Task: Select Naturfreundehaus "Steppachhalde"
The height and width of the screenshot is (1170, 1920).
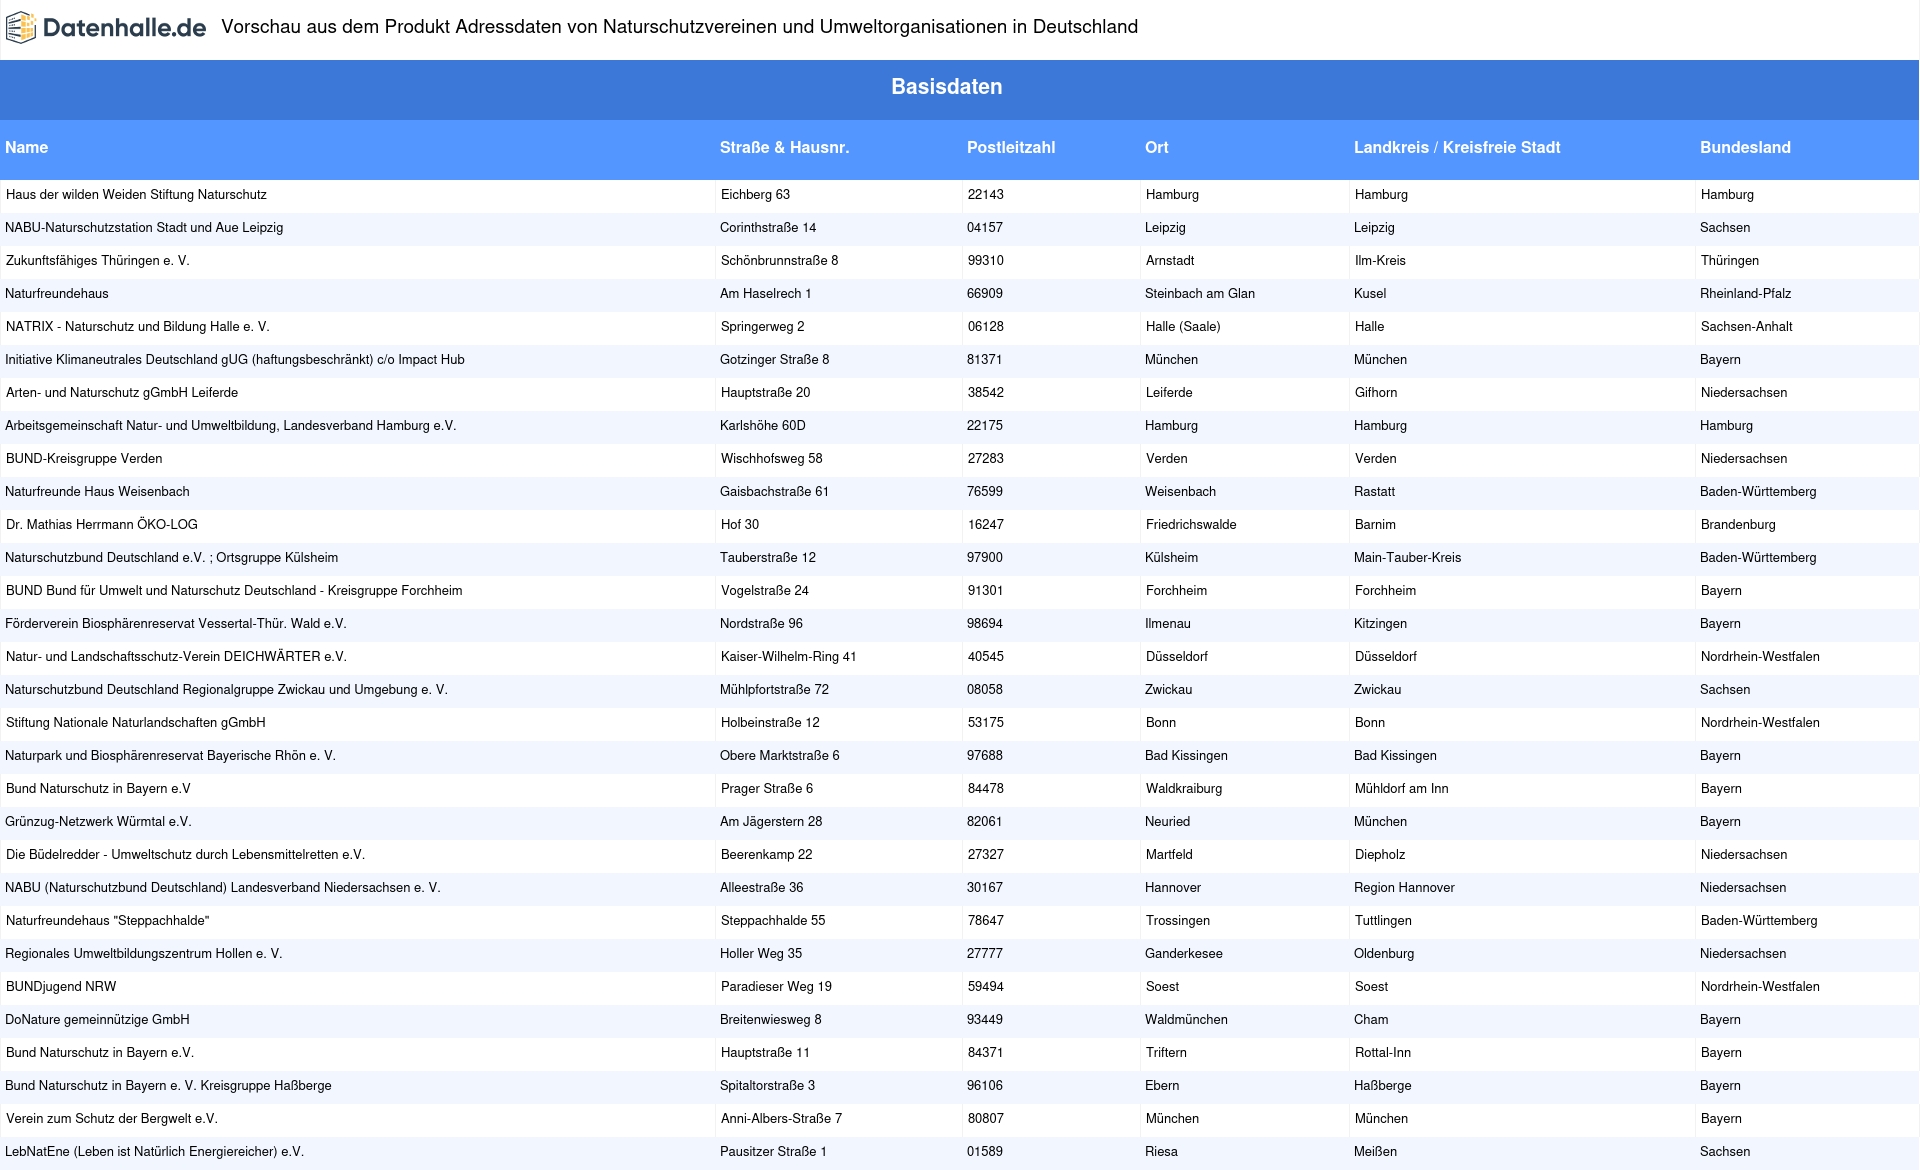Action: pyautogui.click(x=108, y=921)
